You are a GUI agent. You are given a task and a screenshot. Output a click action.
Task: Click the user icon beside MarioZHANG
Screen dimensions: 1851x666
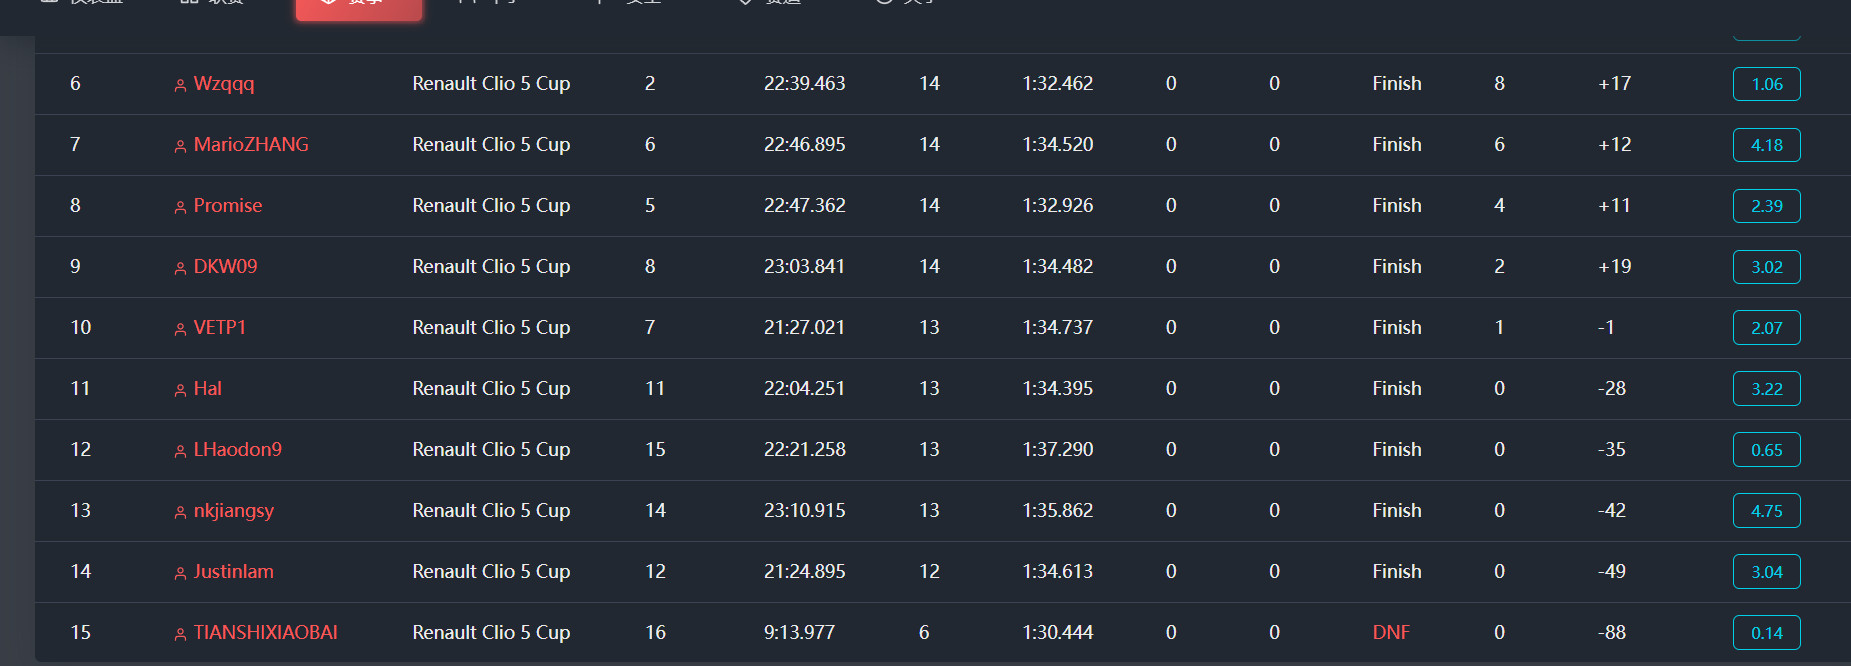click(x=180, y=146)
